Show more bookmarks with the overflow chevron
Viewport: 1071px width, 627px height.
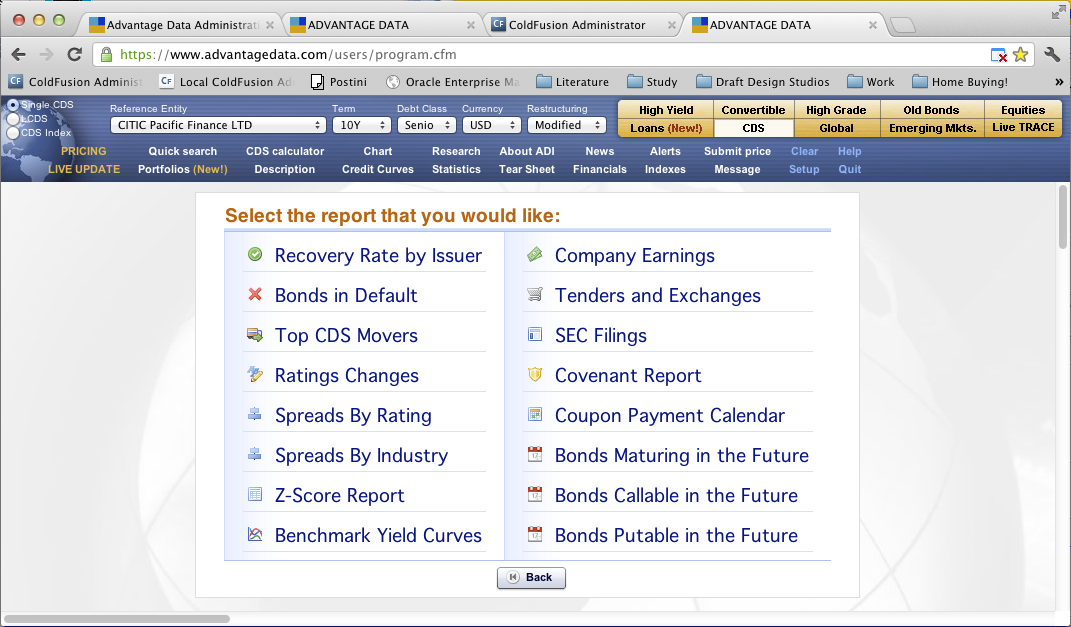pyautogui.click(x=1059, y=82)
